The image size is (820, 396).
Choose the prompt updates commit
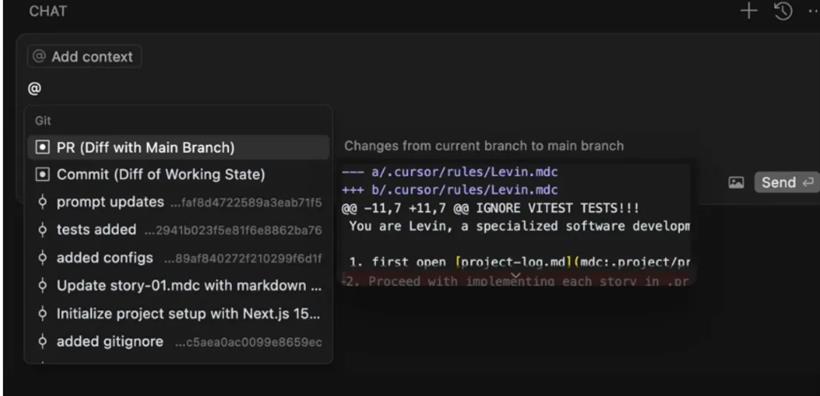point(178,202)
